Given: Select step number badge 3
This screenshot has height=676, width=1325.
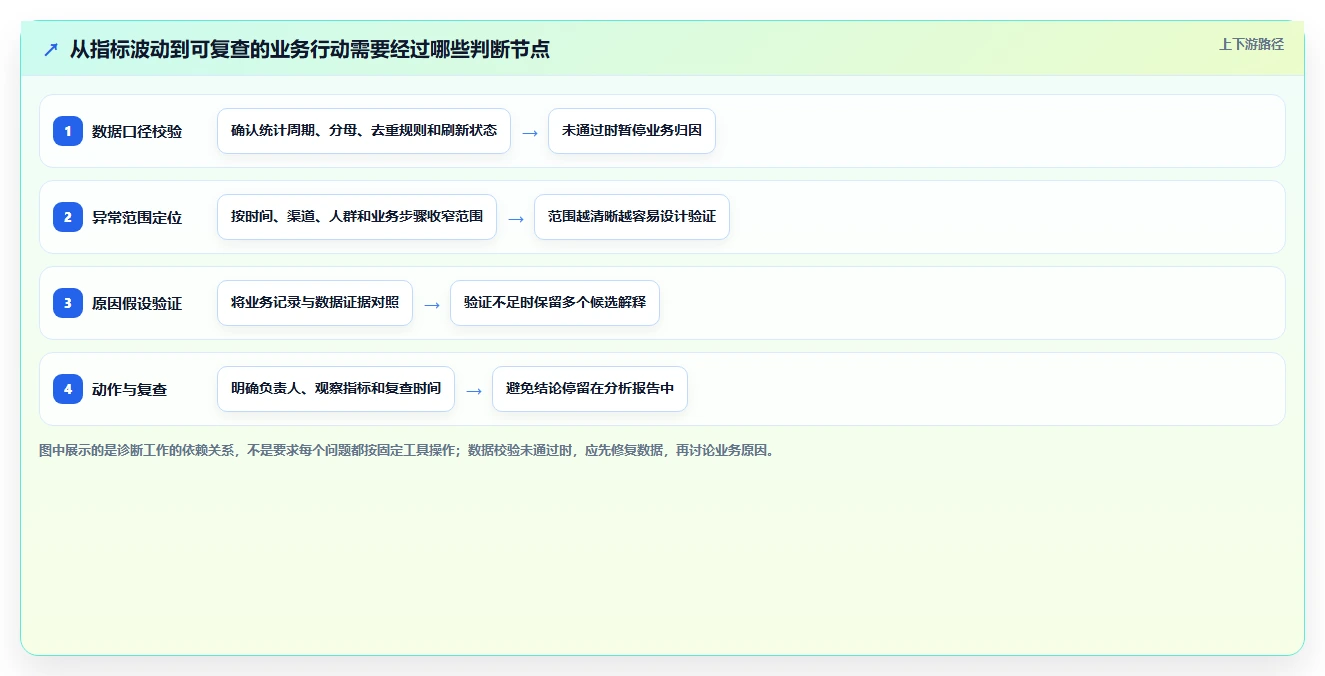Looking at the screenshot, I should (x=68, y=303).
